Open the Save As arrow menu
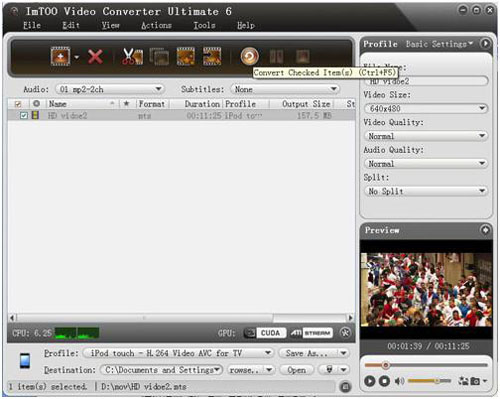This screenshot has height=399, width=500. (343, 353)
